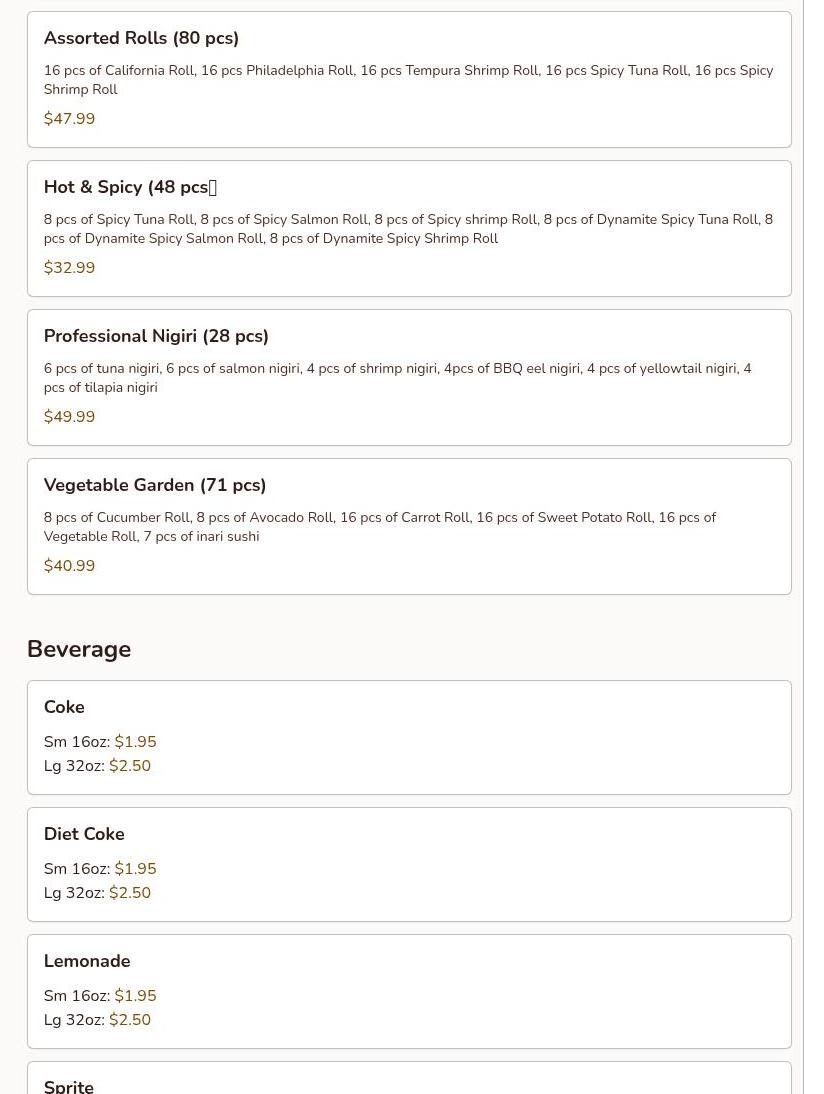Select the Diet Coke item title

(x=84, y=834)
